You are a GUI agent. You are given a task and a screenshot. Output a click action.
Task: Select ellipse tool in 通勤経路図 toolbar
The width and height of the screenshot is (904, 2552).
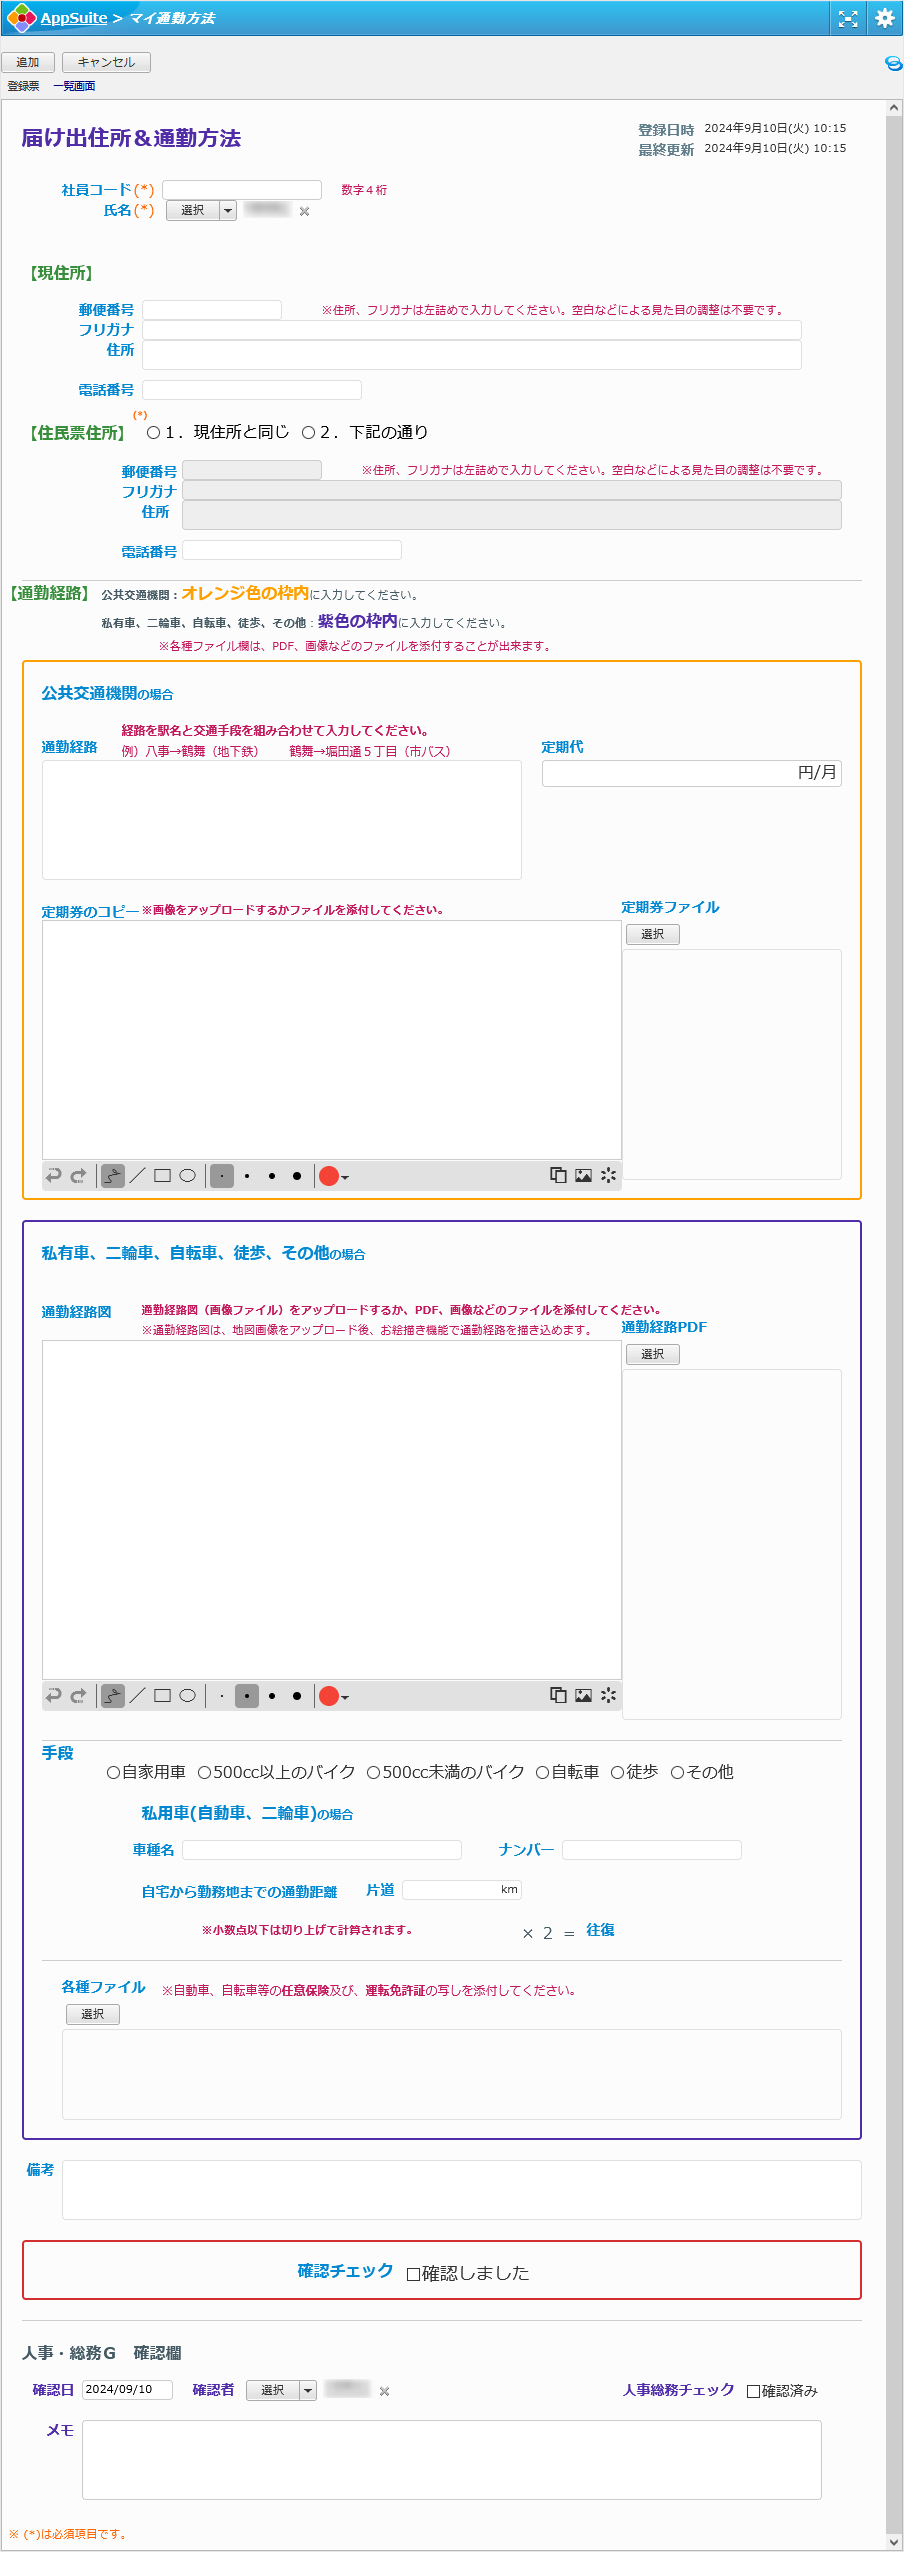click(187, 1695)
